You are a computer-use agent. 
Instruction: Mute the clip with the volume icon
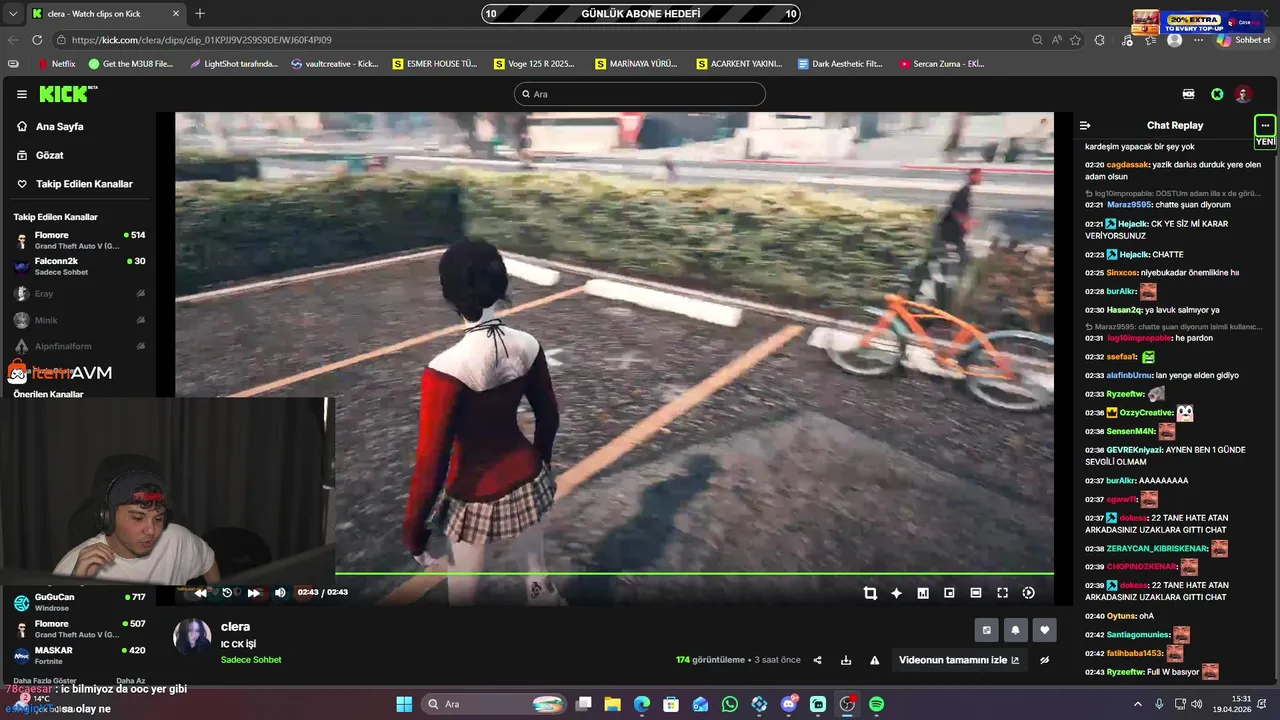click(280, 593)
